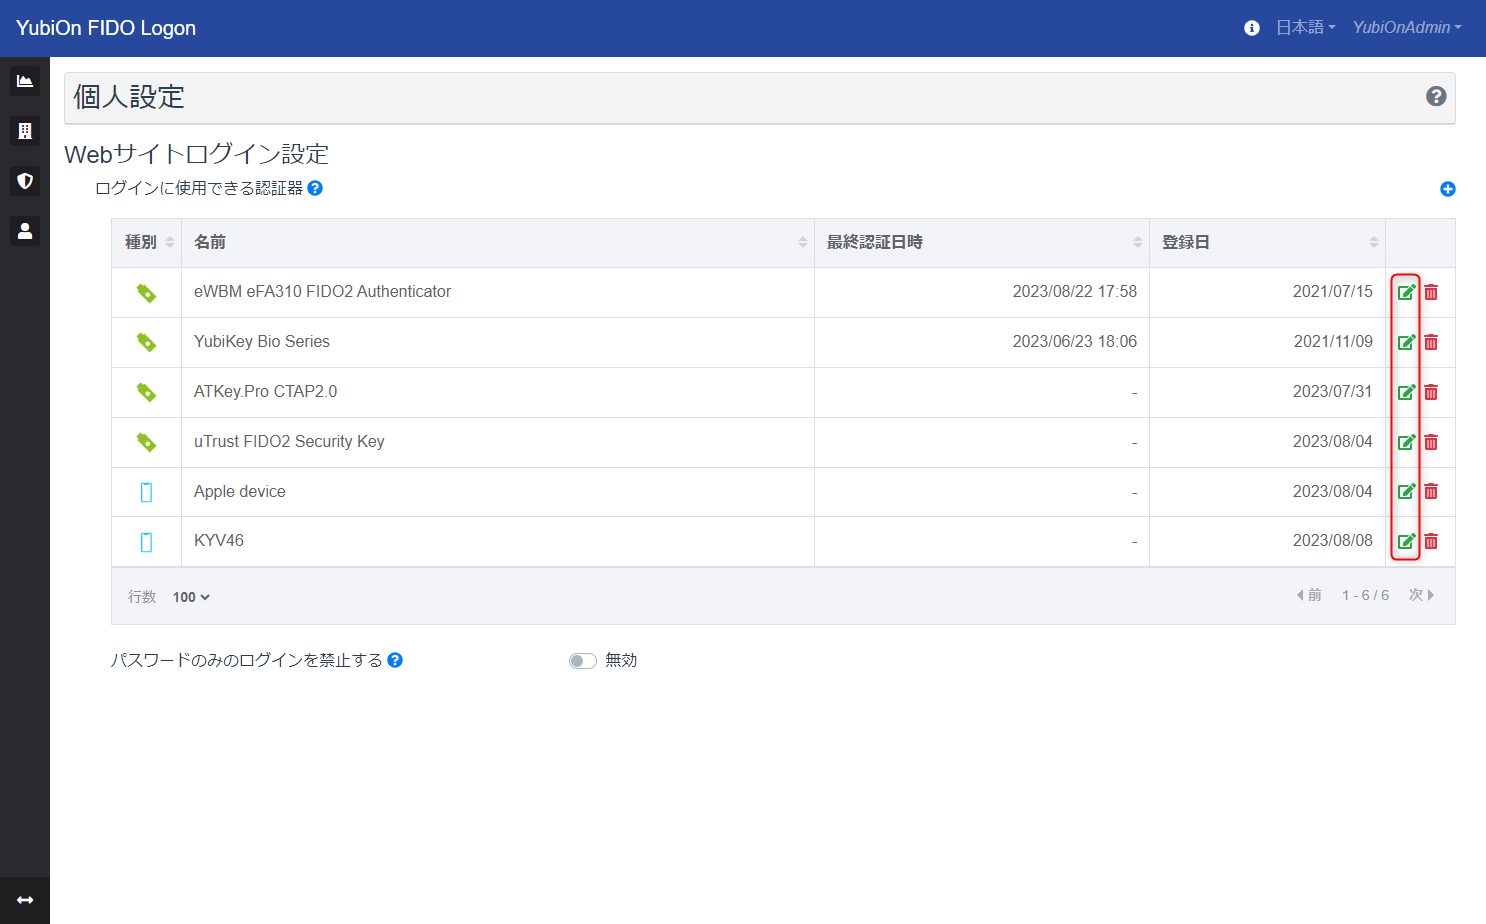Click the Webサイトログイン設定 heading

[x=197, y=154]
